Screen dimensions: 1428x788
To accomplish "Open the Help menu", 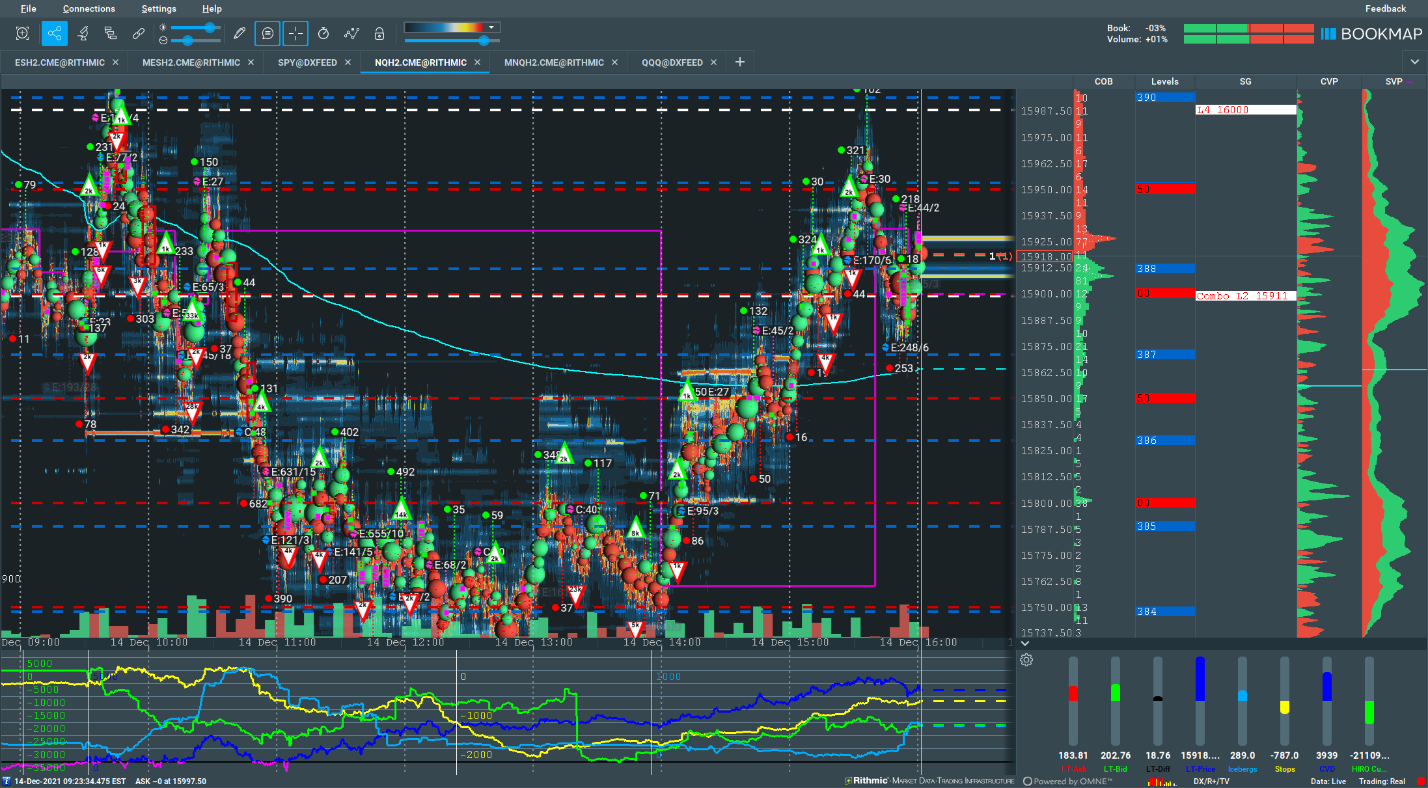I will pyautogui.click(x=212, y=8).
